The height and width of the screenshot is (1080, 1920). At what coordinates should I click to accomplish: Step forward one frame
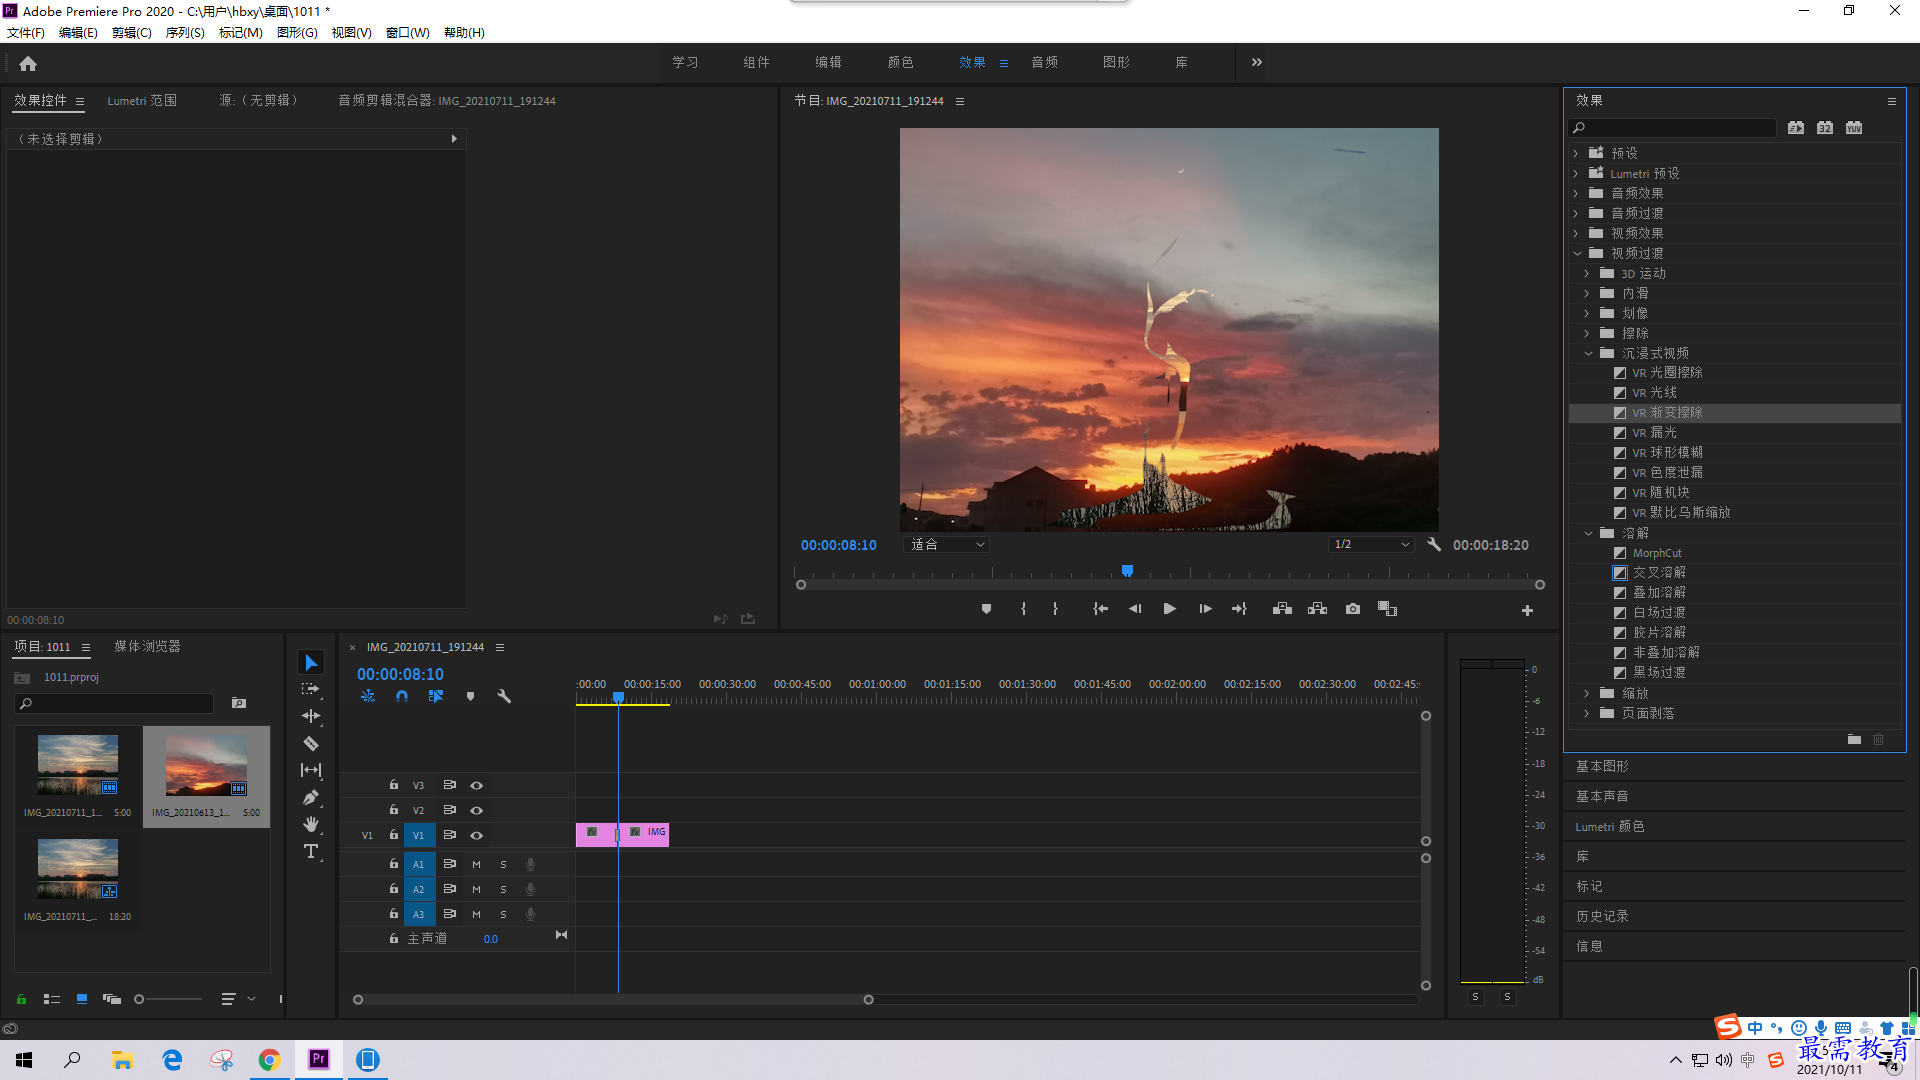[x=1205, y=609]
